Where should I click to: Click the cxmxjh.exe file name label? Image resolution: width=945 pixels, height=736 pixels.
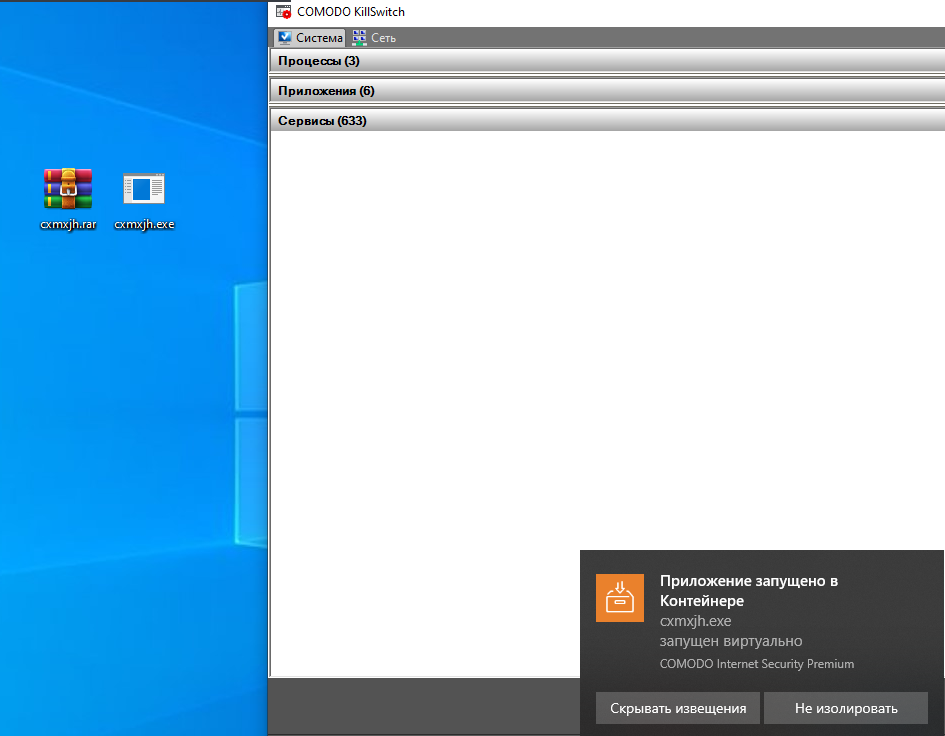(144, 224)
